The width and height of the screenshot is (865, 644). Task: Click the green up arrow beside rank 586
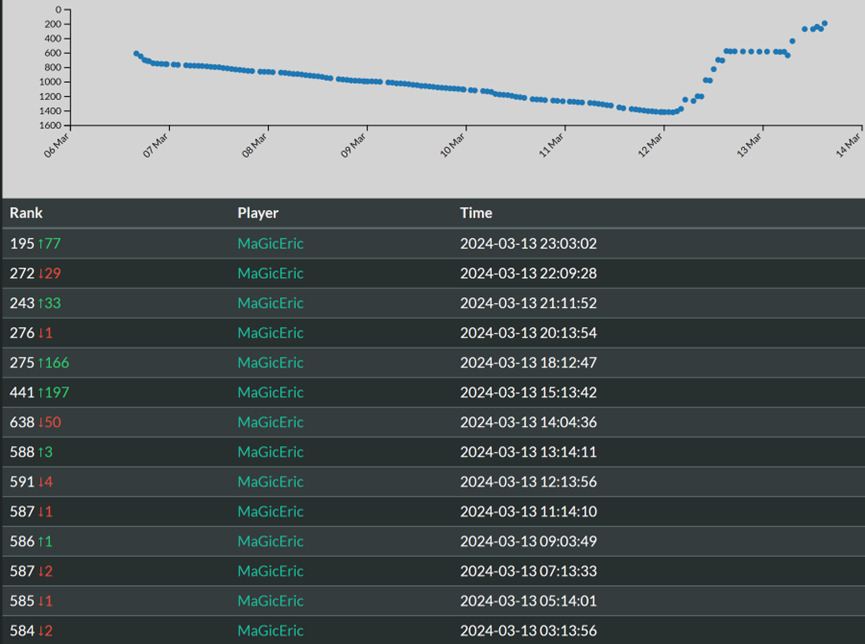(41, 542)
